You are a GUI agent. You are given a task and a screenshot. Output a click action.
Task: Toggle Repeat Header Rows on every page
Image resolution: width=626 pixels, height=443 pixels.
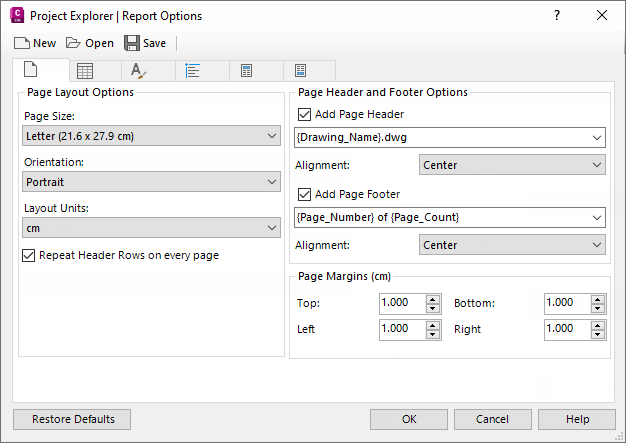(28, 255)
